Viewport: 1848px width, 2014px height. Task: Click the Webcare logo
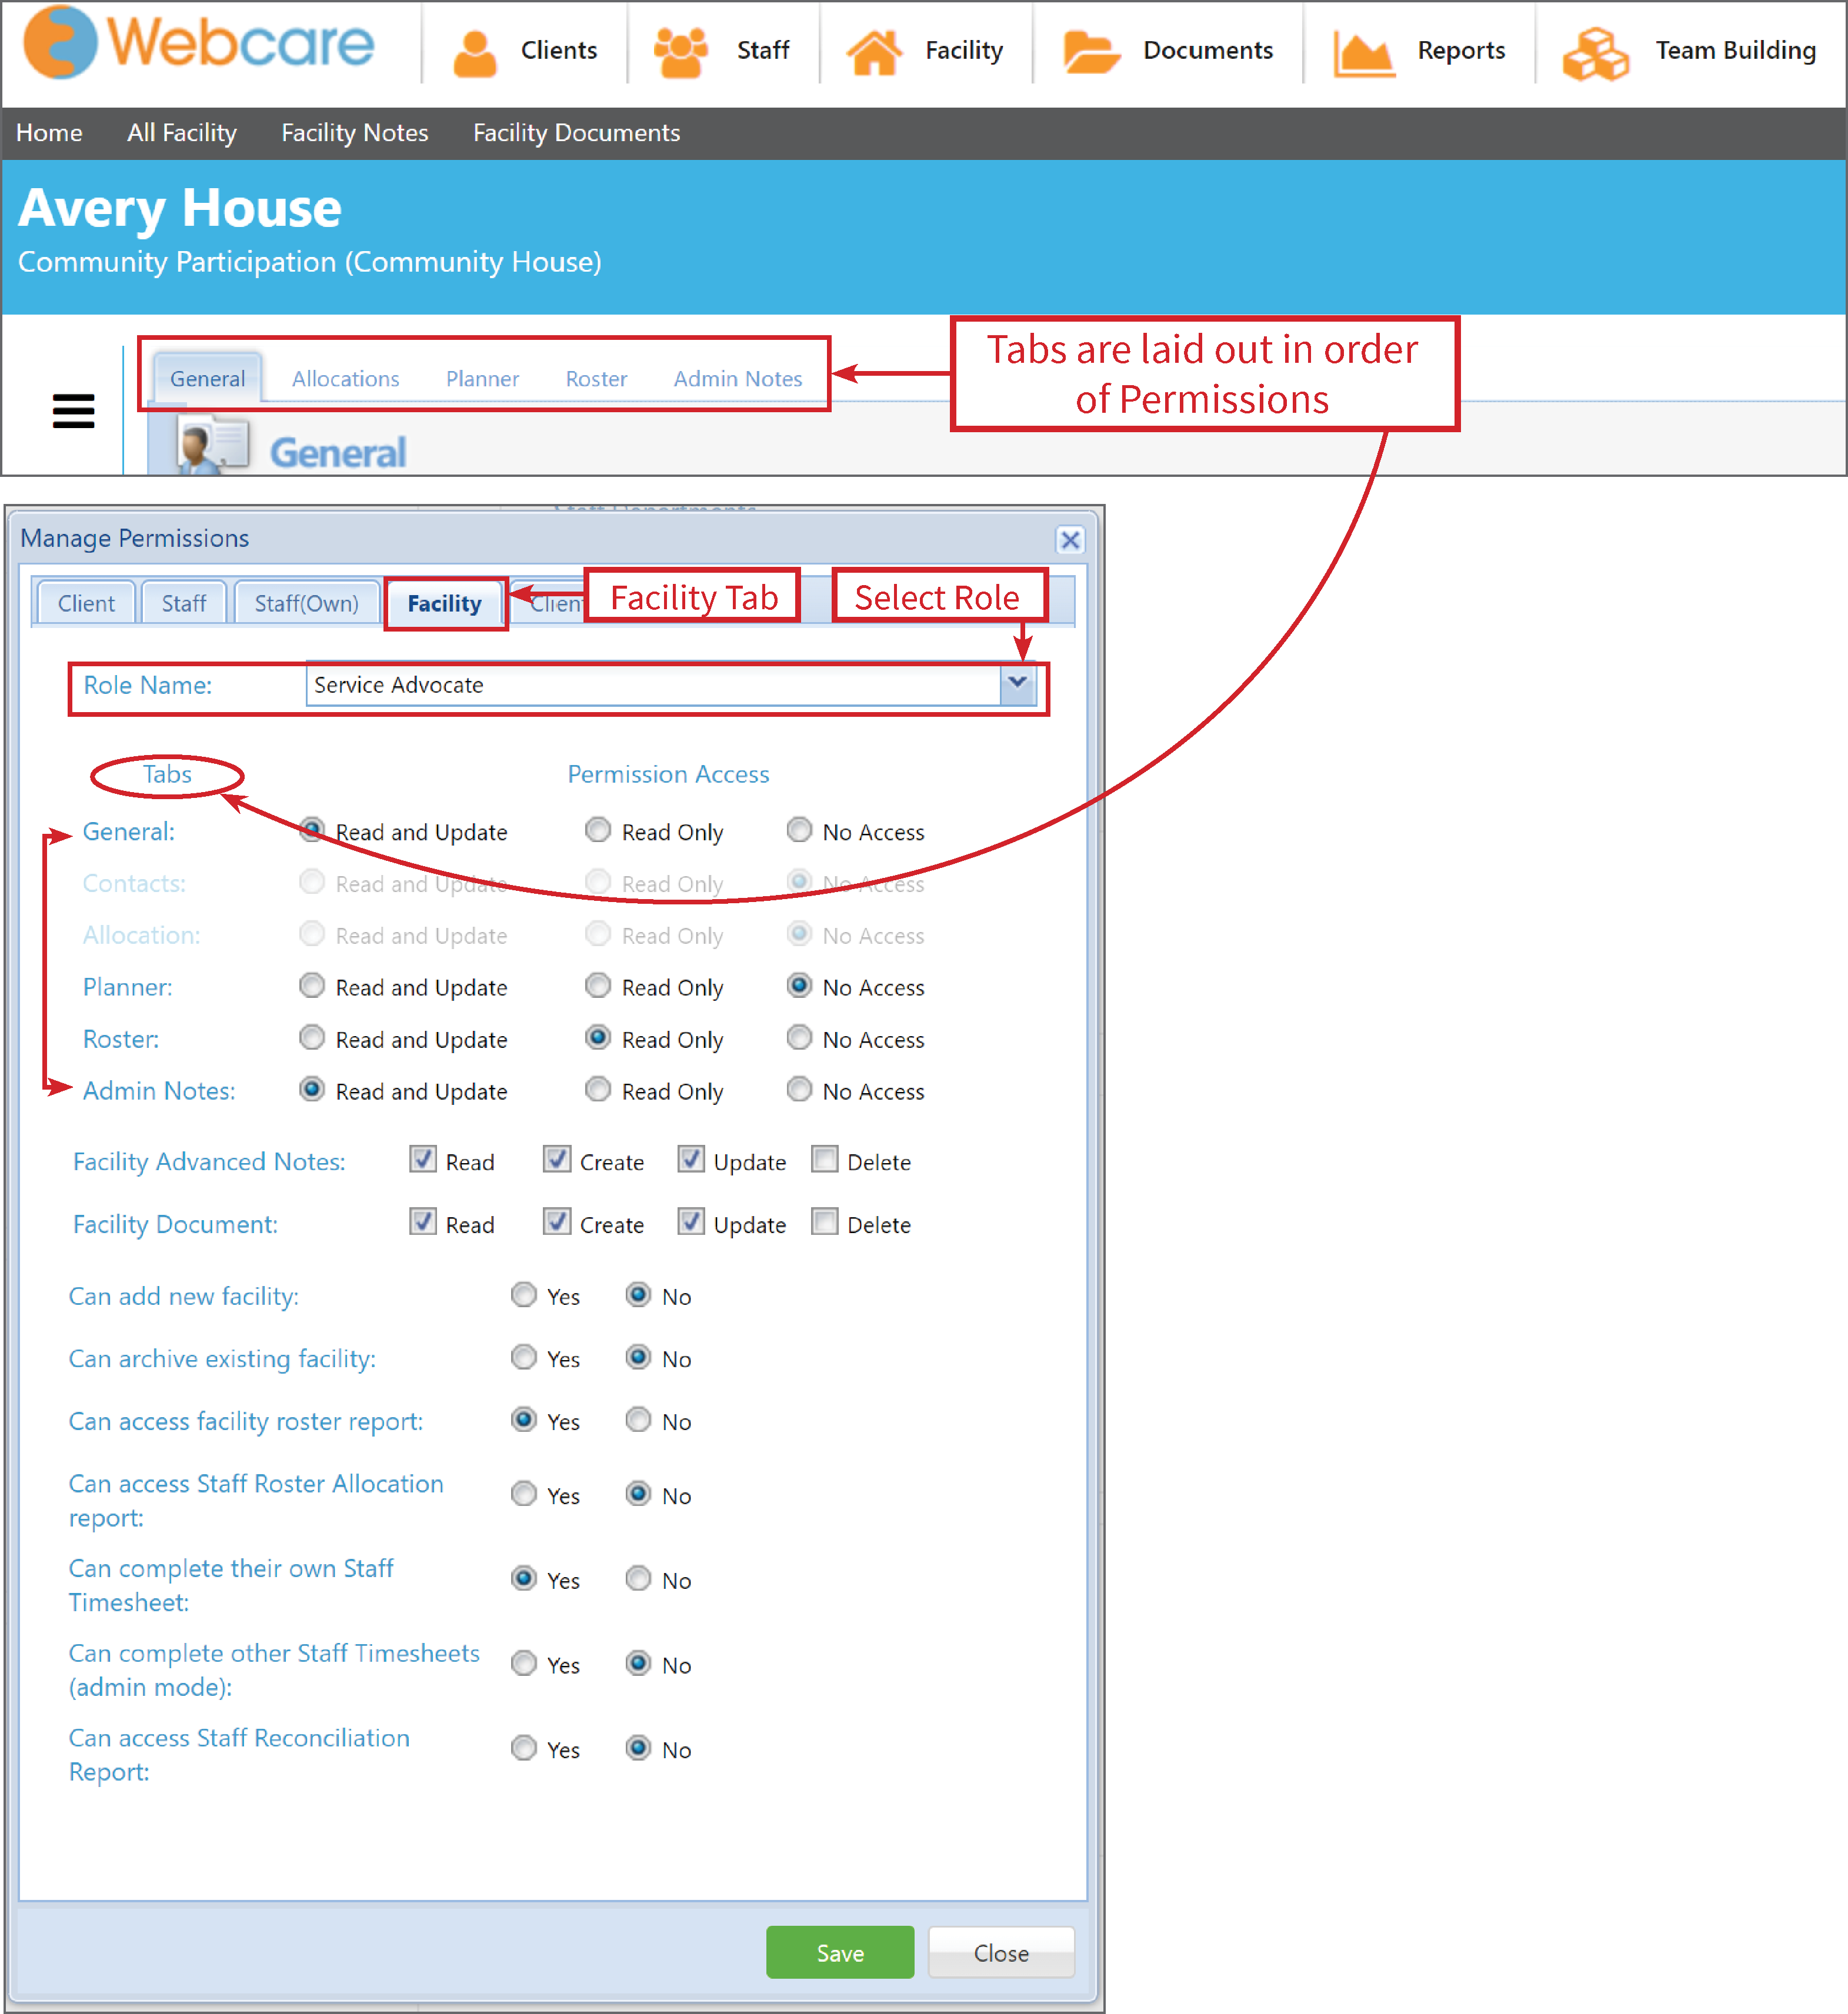[x=199, y=42]
